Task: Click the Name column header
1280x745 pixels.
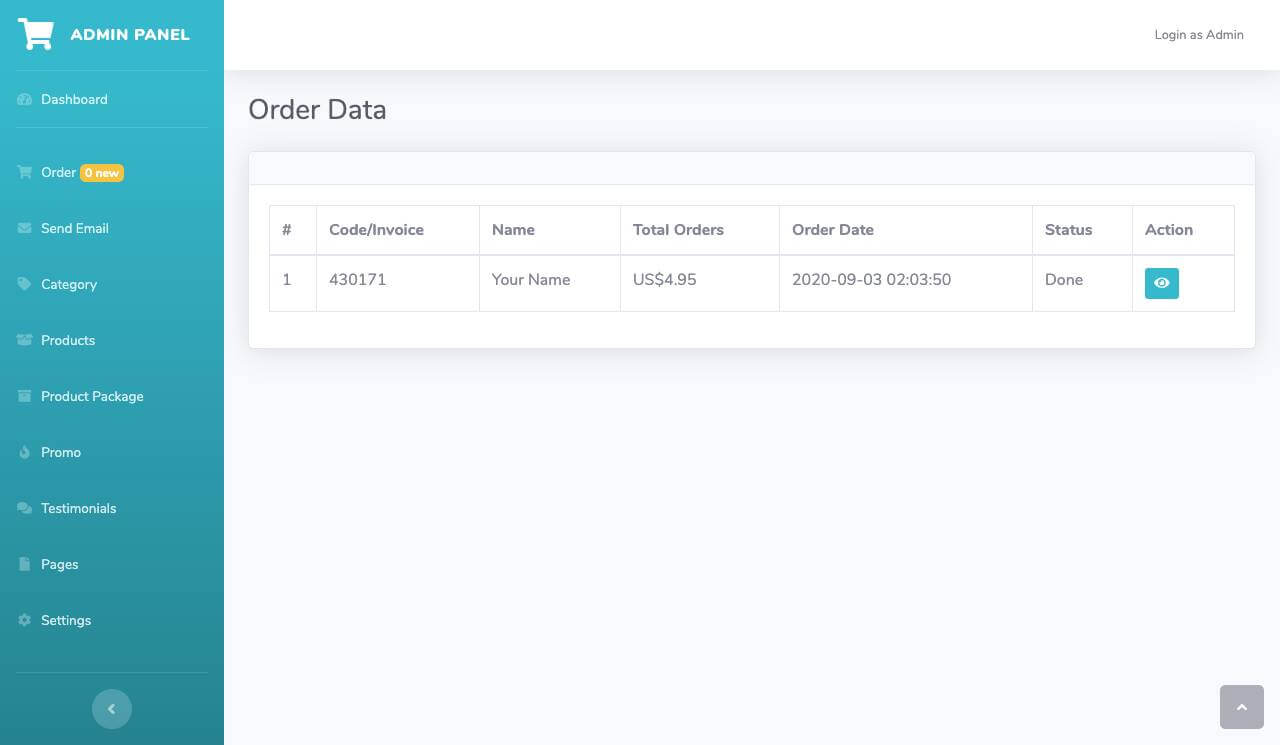Action: tap(550, 230)
